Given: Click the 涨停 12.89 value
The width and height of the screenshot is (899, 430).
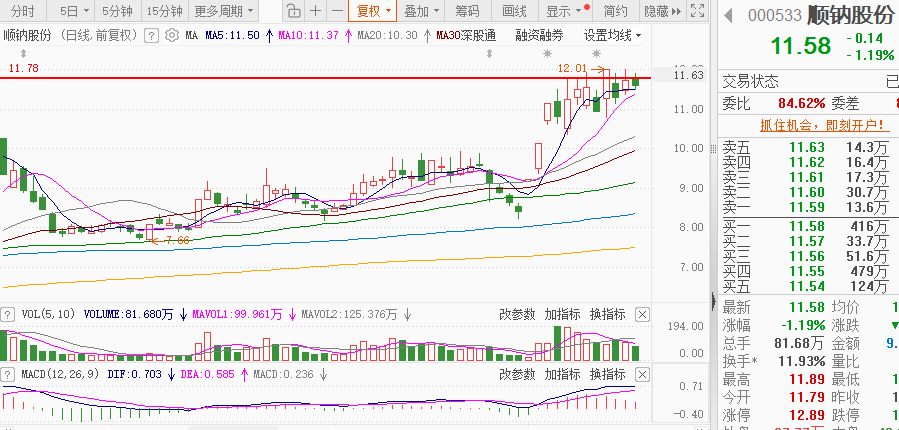Looking at the screenshot, I should (x=807, y=415).
